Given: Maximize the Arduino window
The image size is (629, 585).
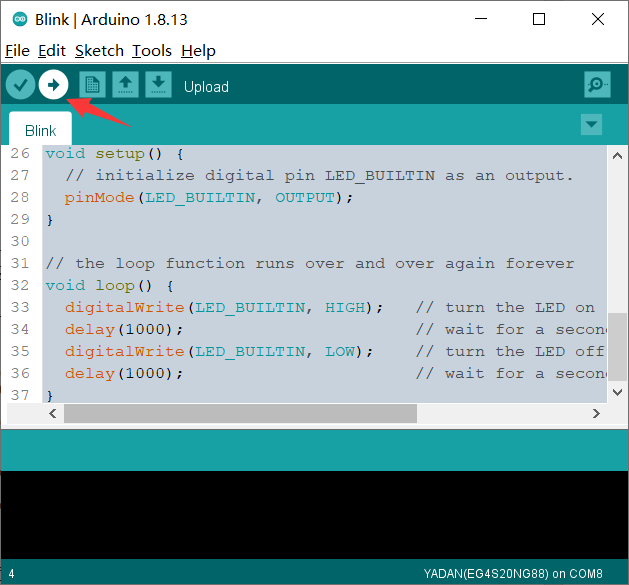Looking at the screenshot, I should 539,19.
